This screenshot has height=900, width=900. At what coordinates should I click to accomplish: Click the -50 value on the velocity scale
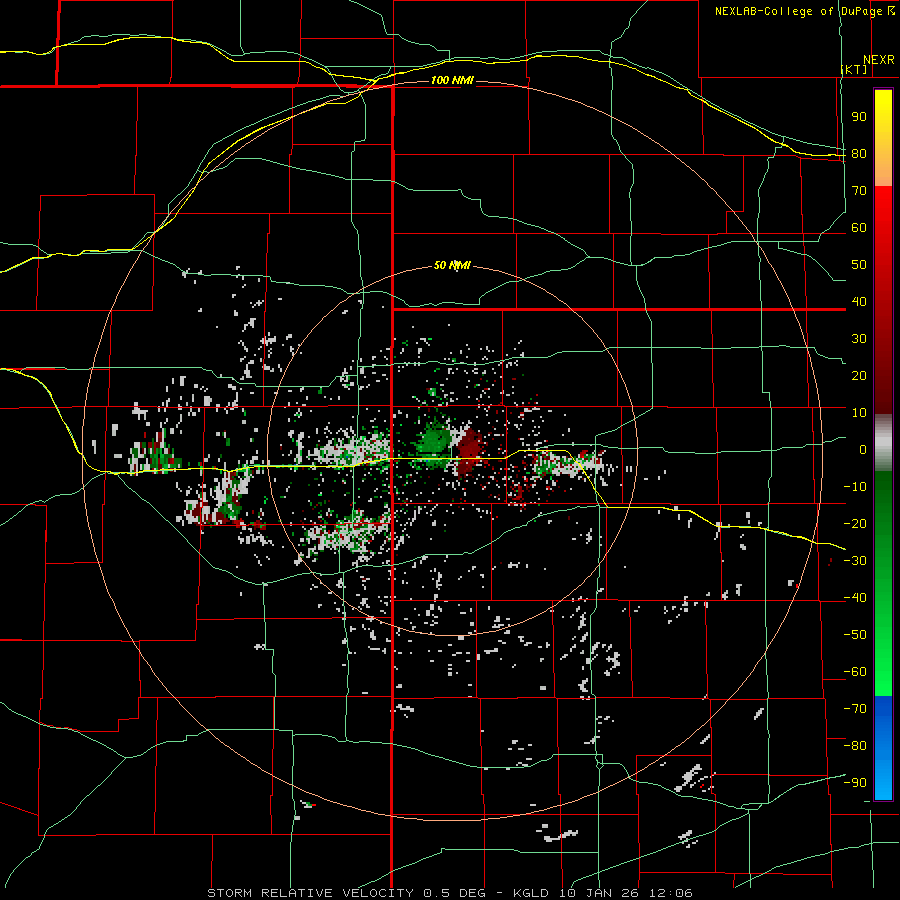pyautogui.click(x=855, y=634)
